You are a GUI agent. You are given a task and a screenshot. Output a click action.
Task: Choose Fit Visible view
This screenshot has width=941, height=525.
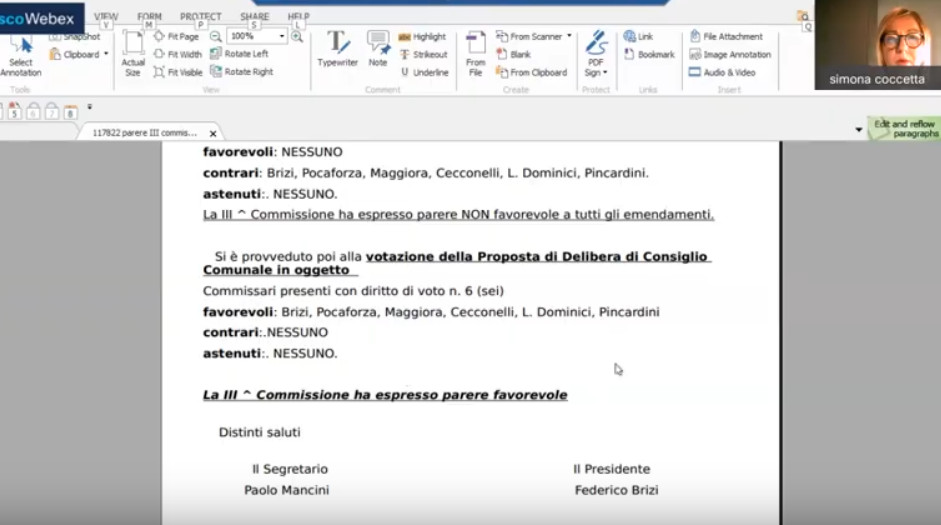(178, 72)
